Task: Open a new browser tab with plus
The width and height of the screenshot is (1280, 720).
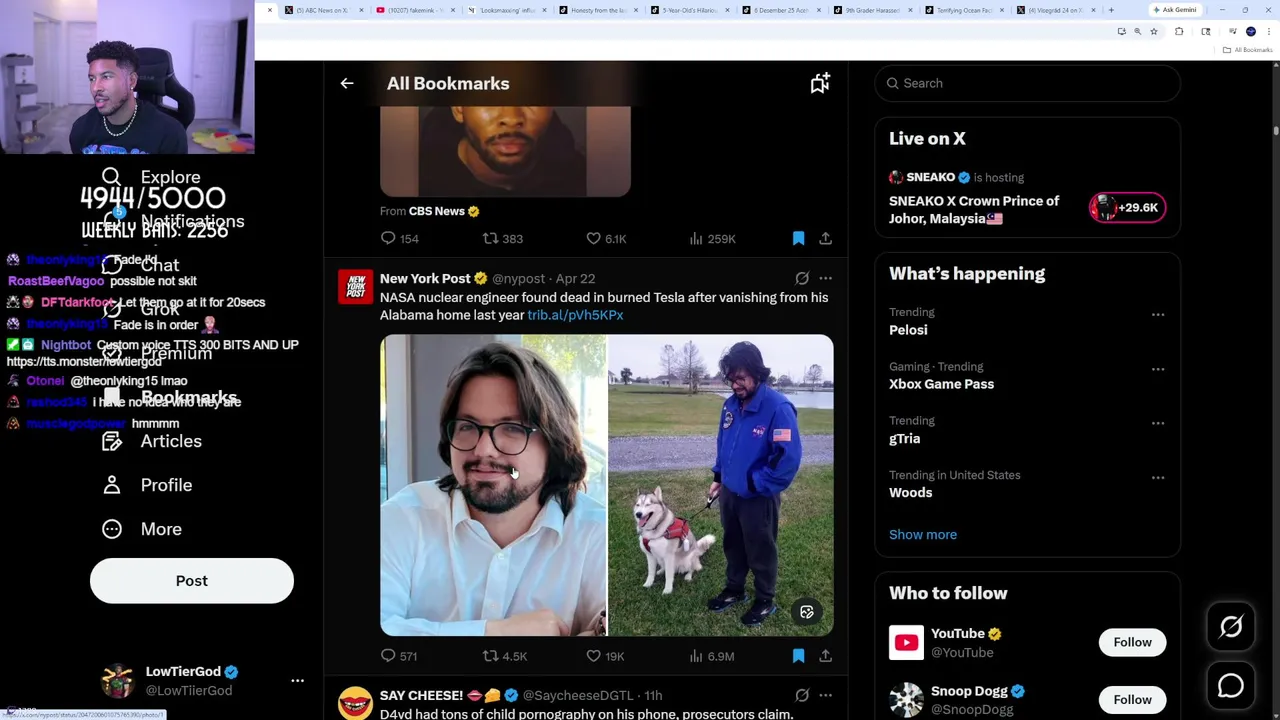Action: click(1111, 10)
